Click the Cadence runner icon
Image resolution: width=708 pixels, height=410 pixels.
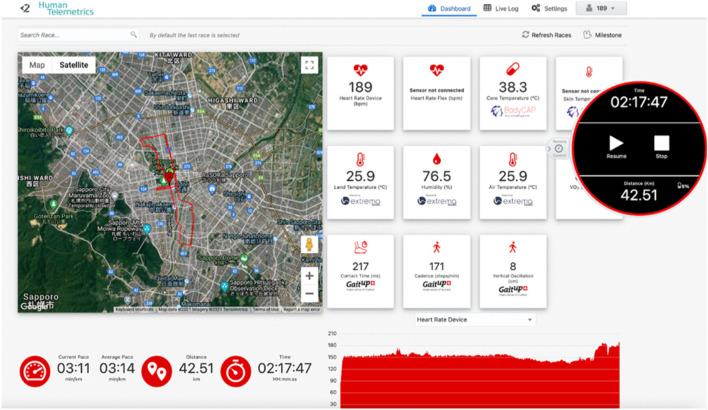pos(436,247)
